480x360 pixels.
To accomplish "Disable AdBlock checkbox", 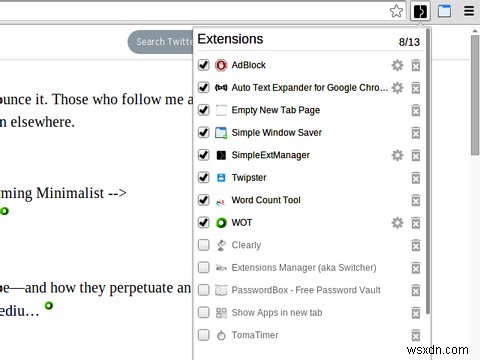I will click(204, 65).
